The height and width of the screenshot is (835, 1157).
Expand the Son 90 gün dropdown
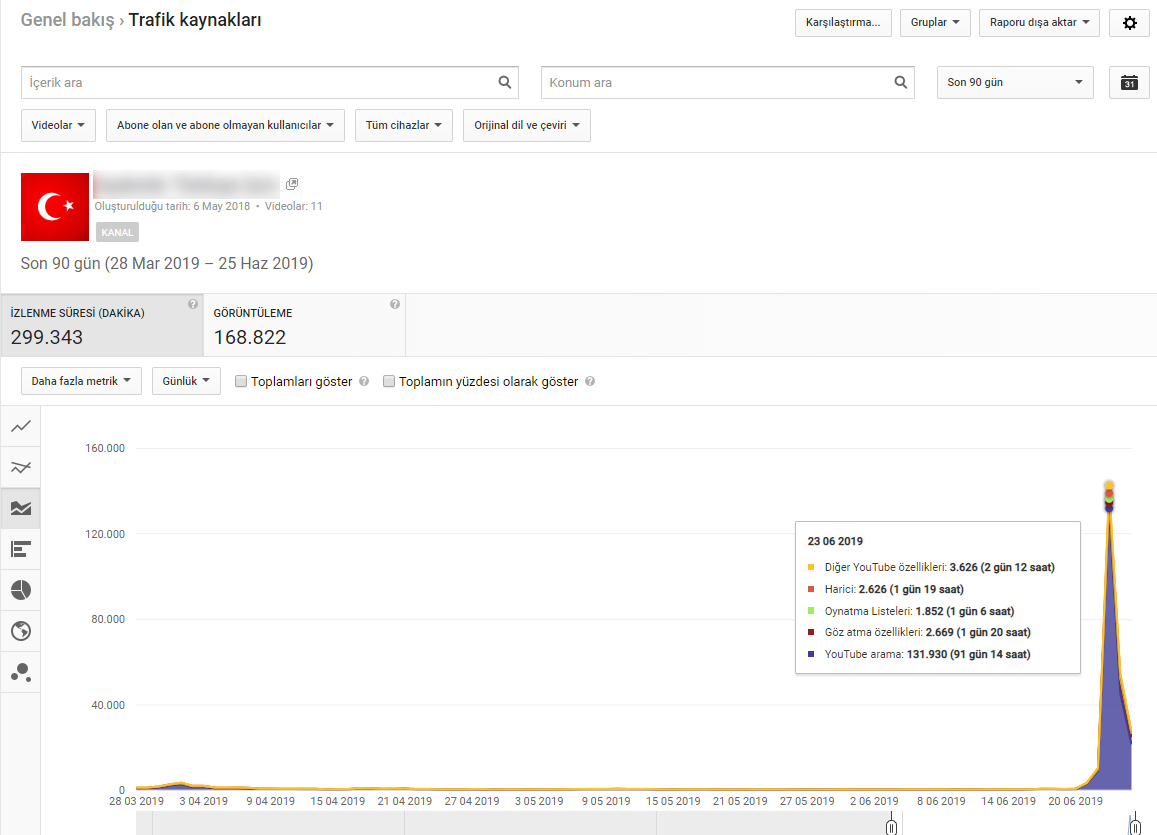[x=1015, y=83]
